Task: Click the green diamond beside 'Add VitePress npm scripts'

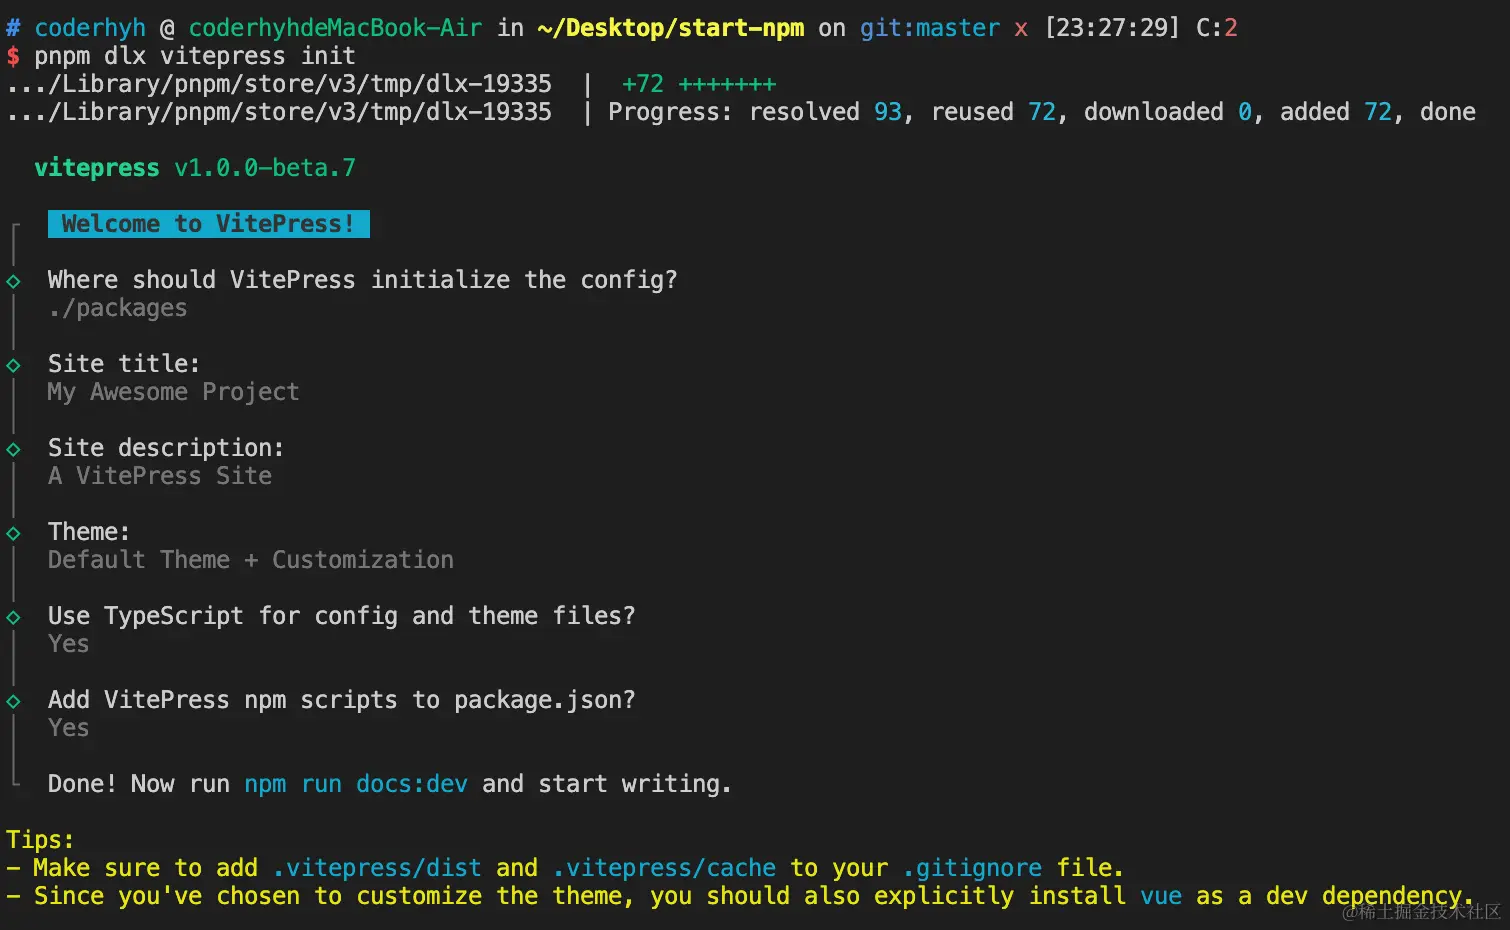Action: [x=13, y=701]
